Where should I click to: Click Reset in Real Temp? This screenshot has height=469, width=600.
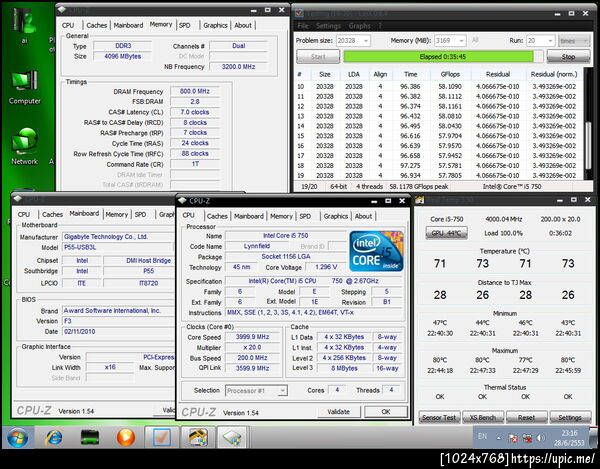pos(526,417)
